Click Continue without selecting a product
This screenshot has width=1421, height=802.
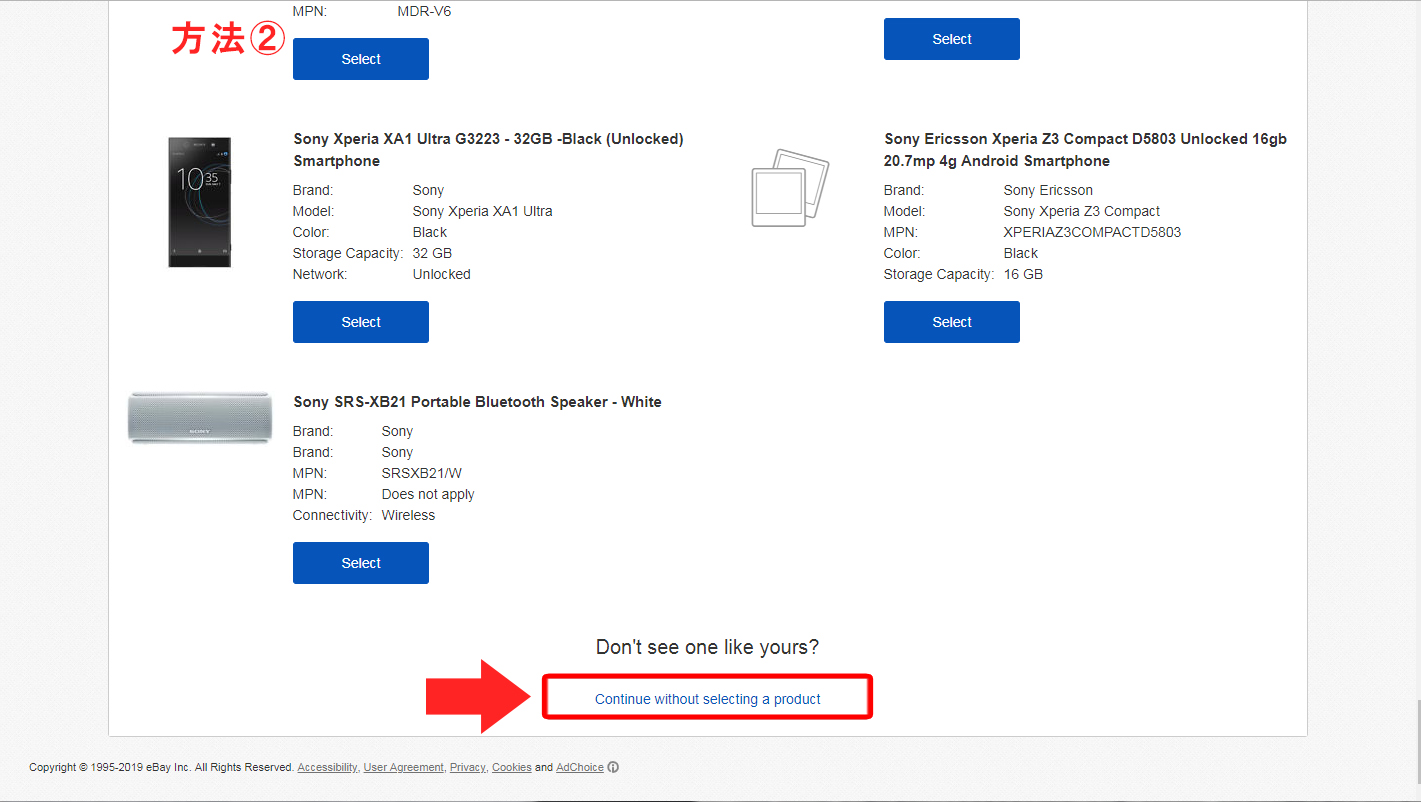[x=706, y=697]
